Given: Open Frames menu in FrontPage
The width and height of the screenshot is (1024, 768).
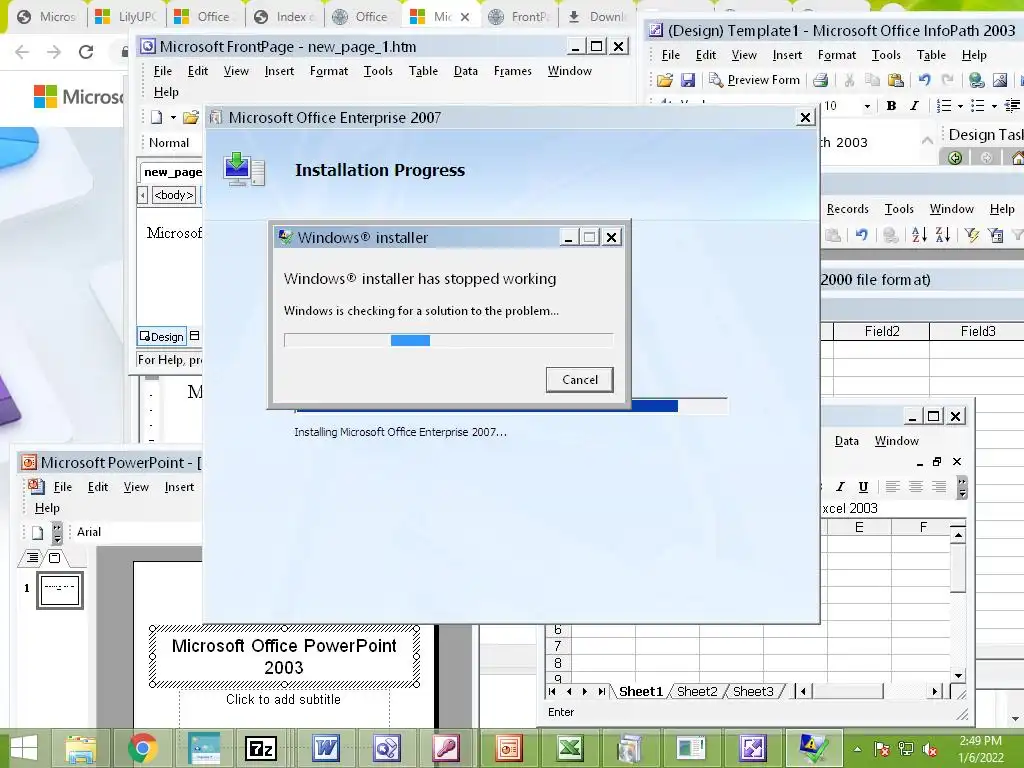Looking at the screenshot, I should [512, 71].
